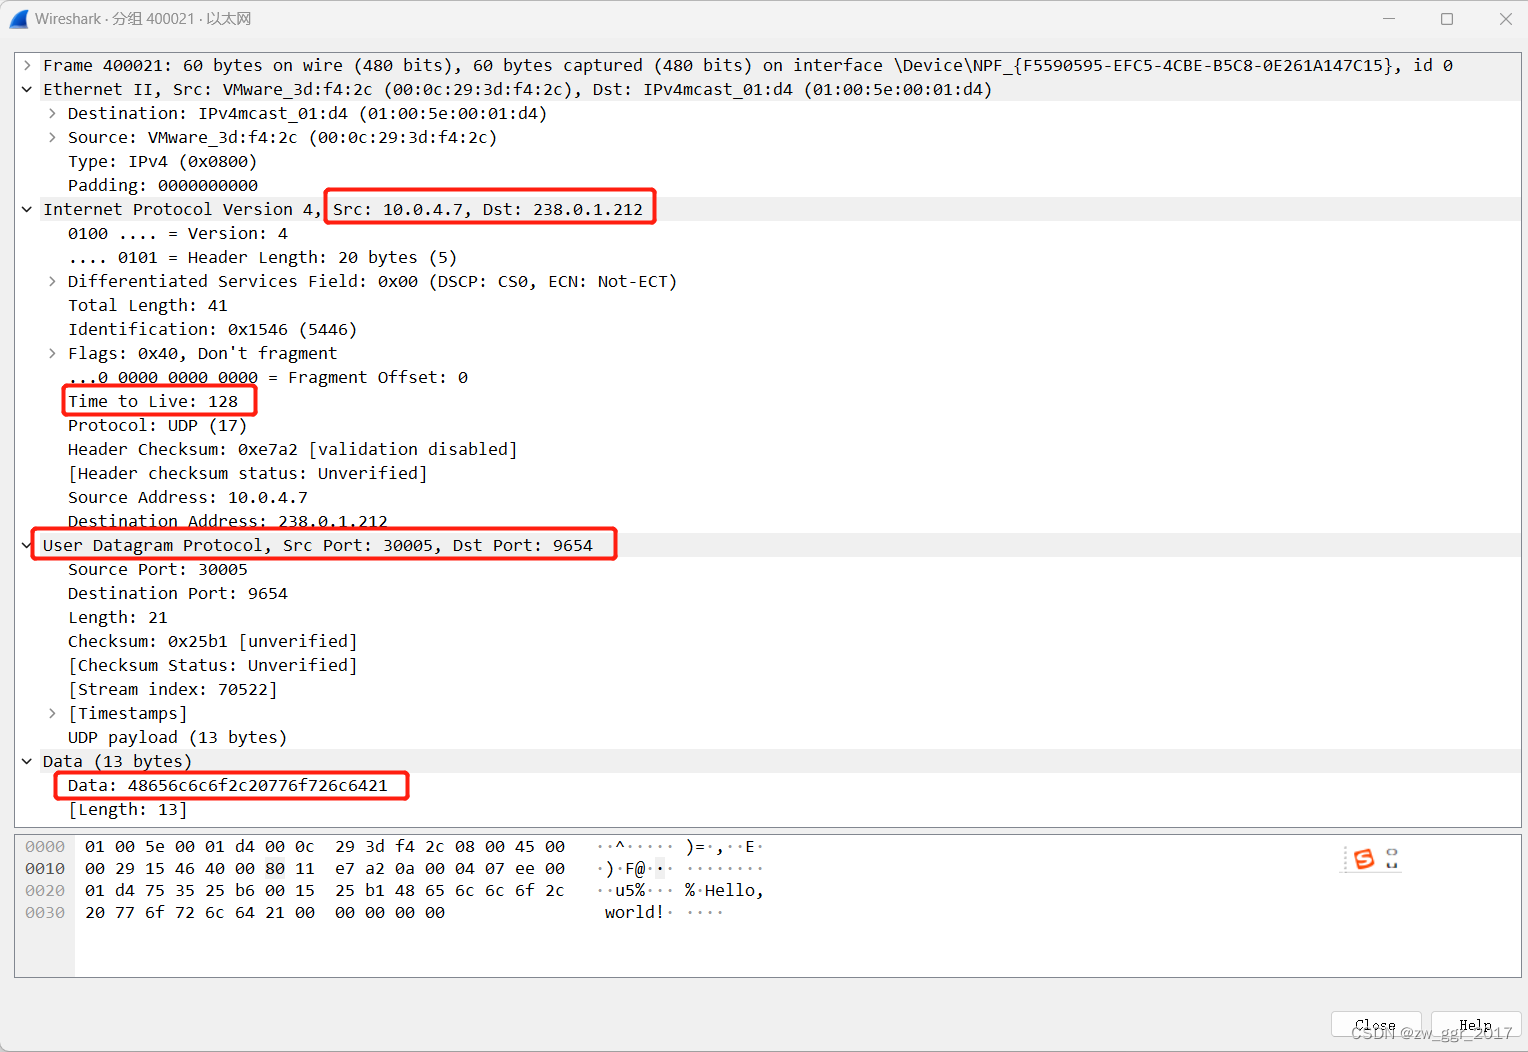
Task: Collapse Internet Protocol Version 4 section
Action: 27,209
